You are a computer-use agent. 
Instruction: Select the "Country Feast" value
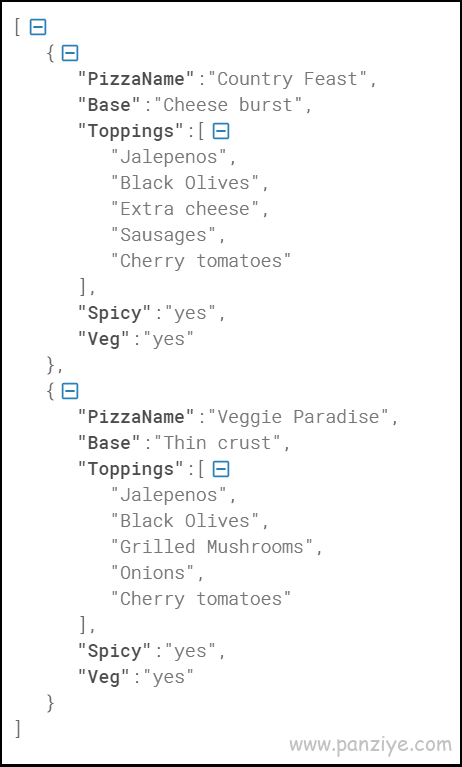tap(287, 79)
